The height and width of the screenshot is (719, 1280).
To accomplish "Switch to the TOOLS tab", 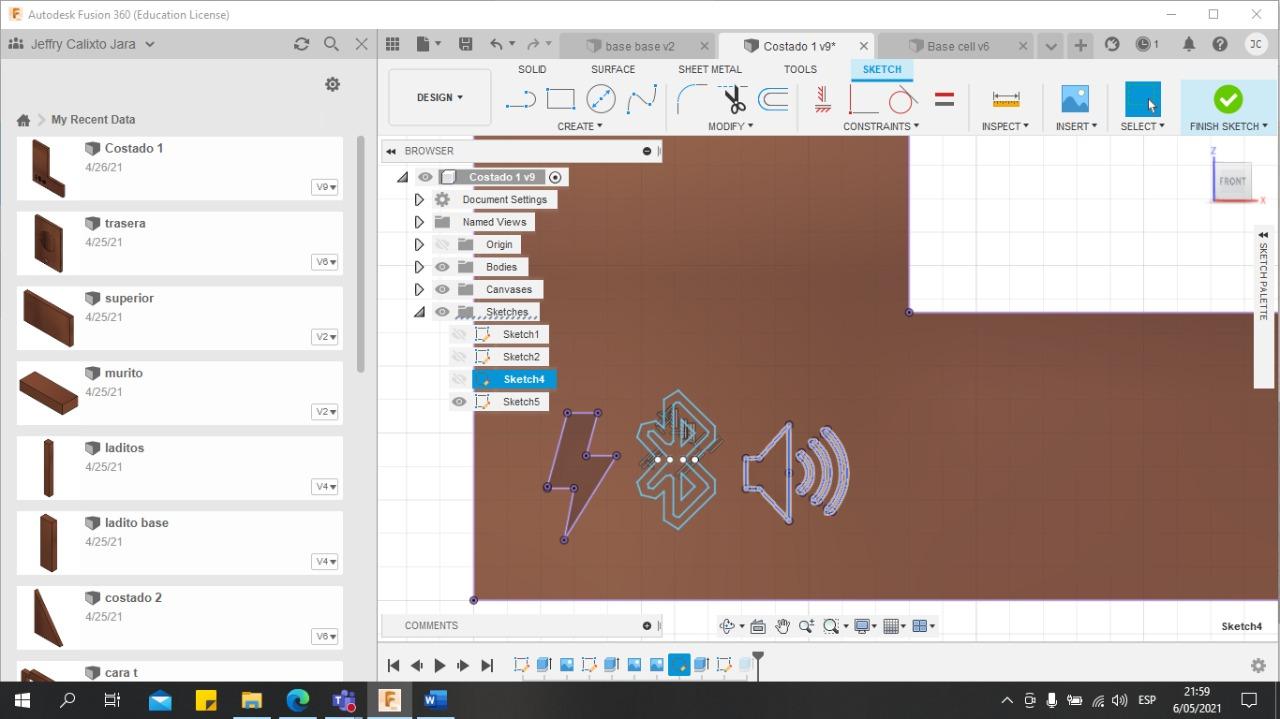I will click(x=800, y=69).
